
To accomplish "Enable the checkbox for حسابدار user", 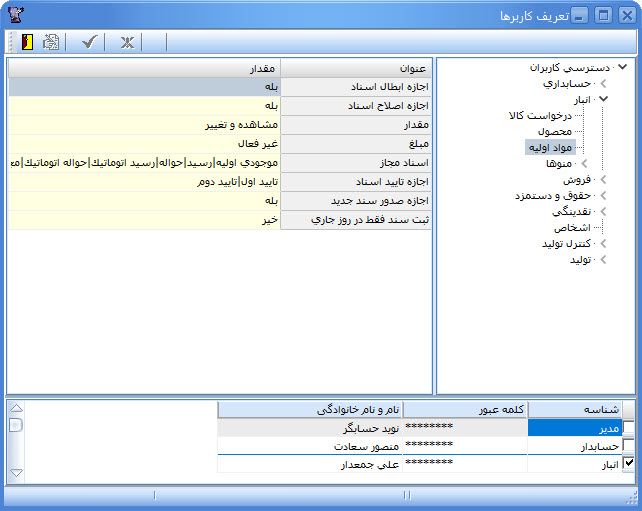I will [x=628, y=446].
